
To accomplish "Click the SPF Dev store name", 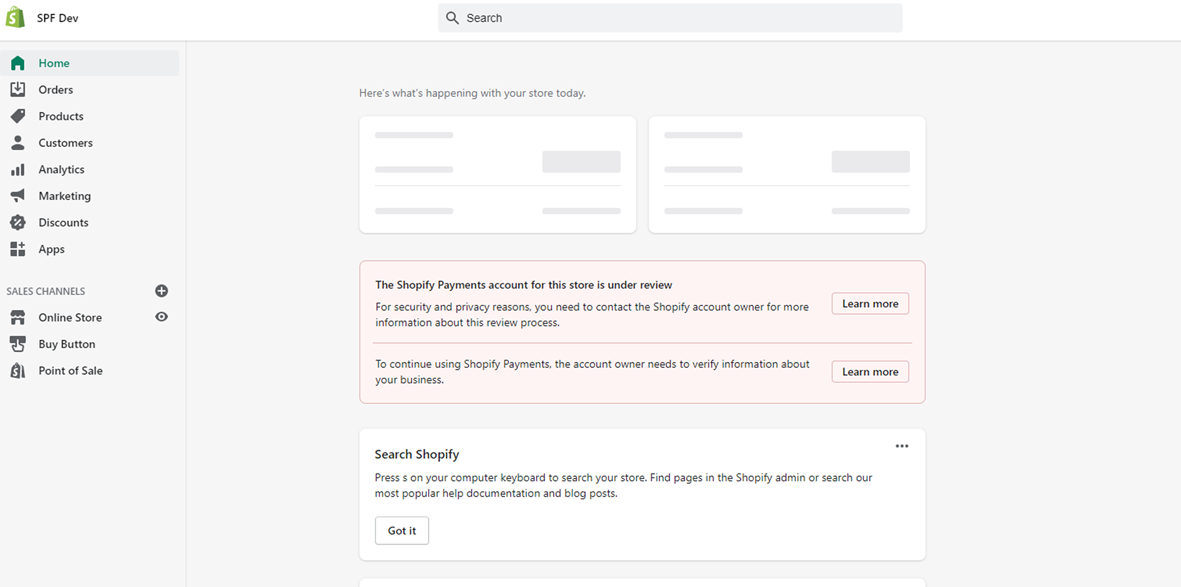I will 58,18.
